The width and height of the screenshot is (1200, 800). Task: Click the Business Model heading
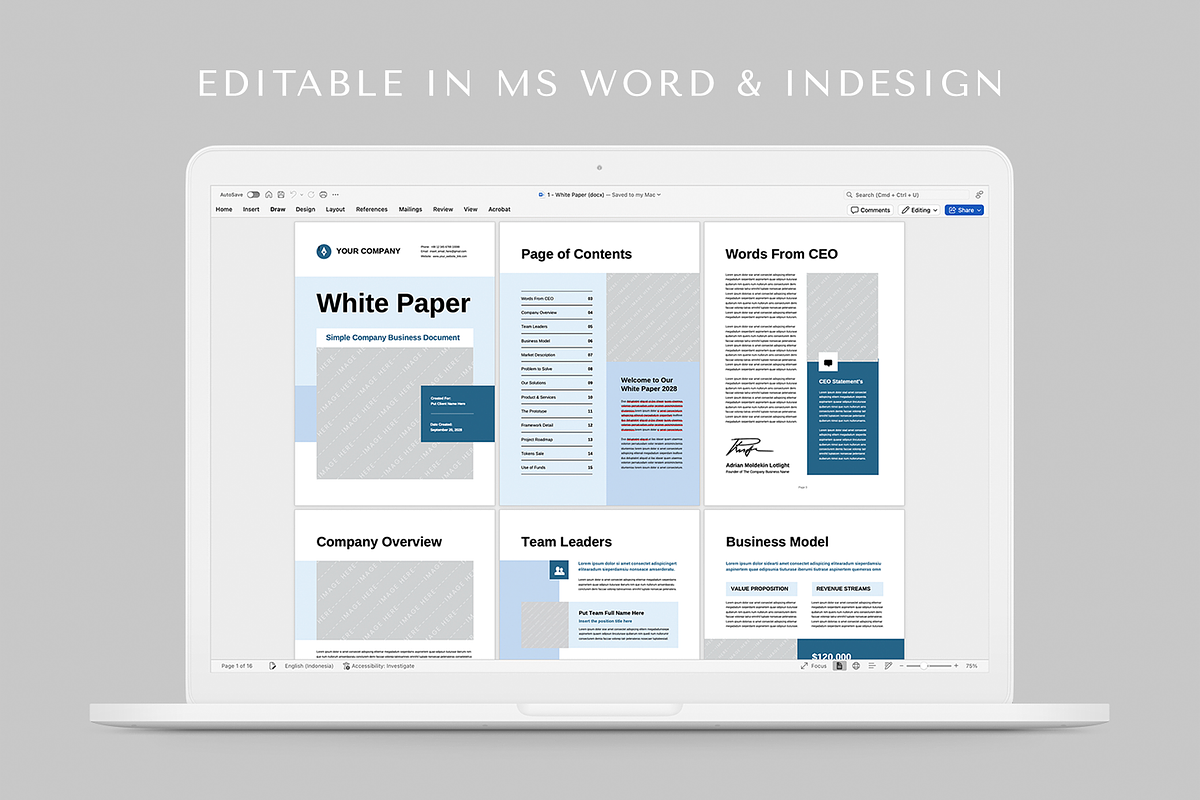coord(777,542)
